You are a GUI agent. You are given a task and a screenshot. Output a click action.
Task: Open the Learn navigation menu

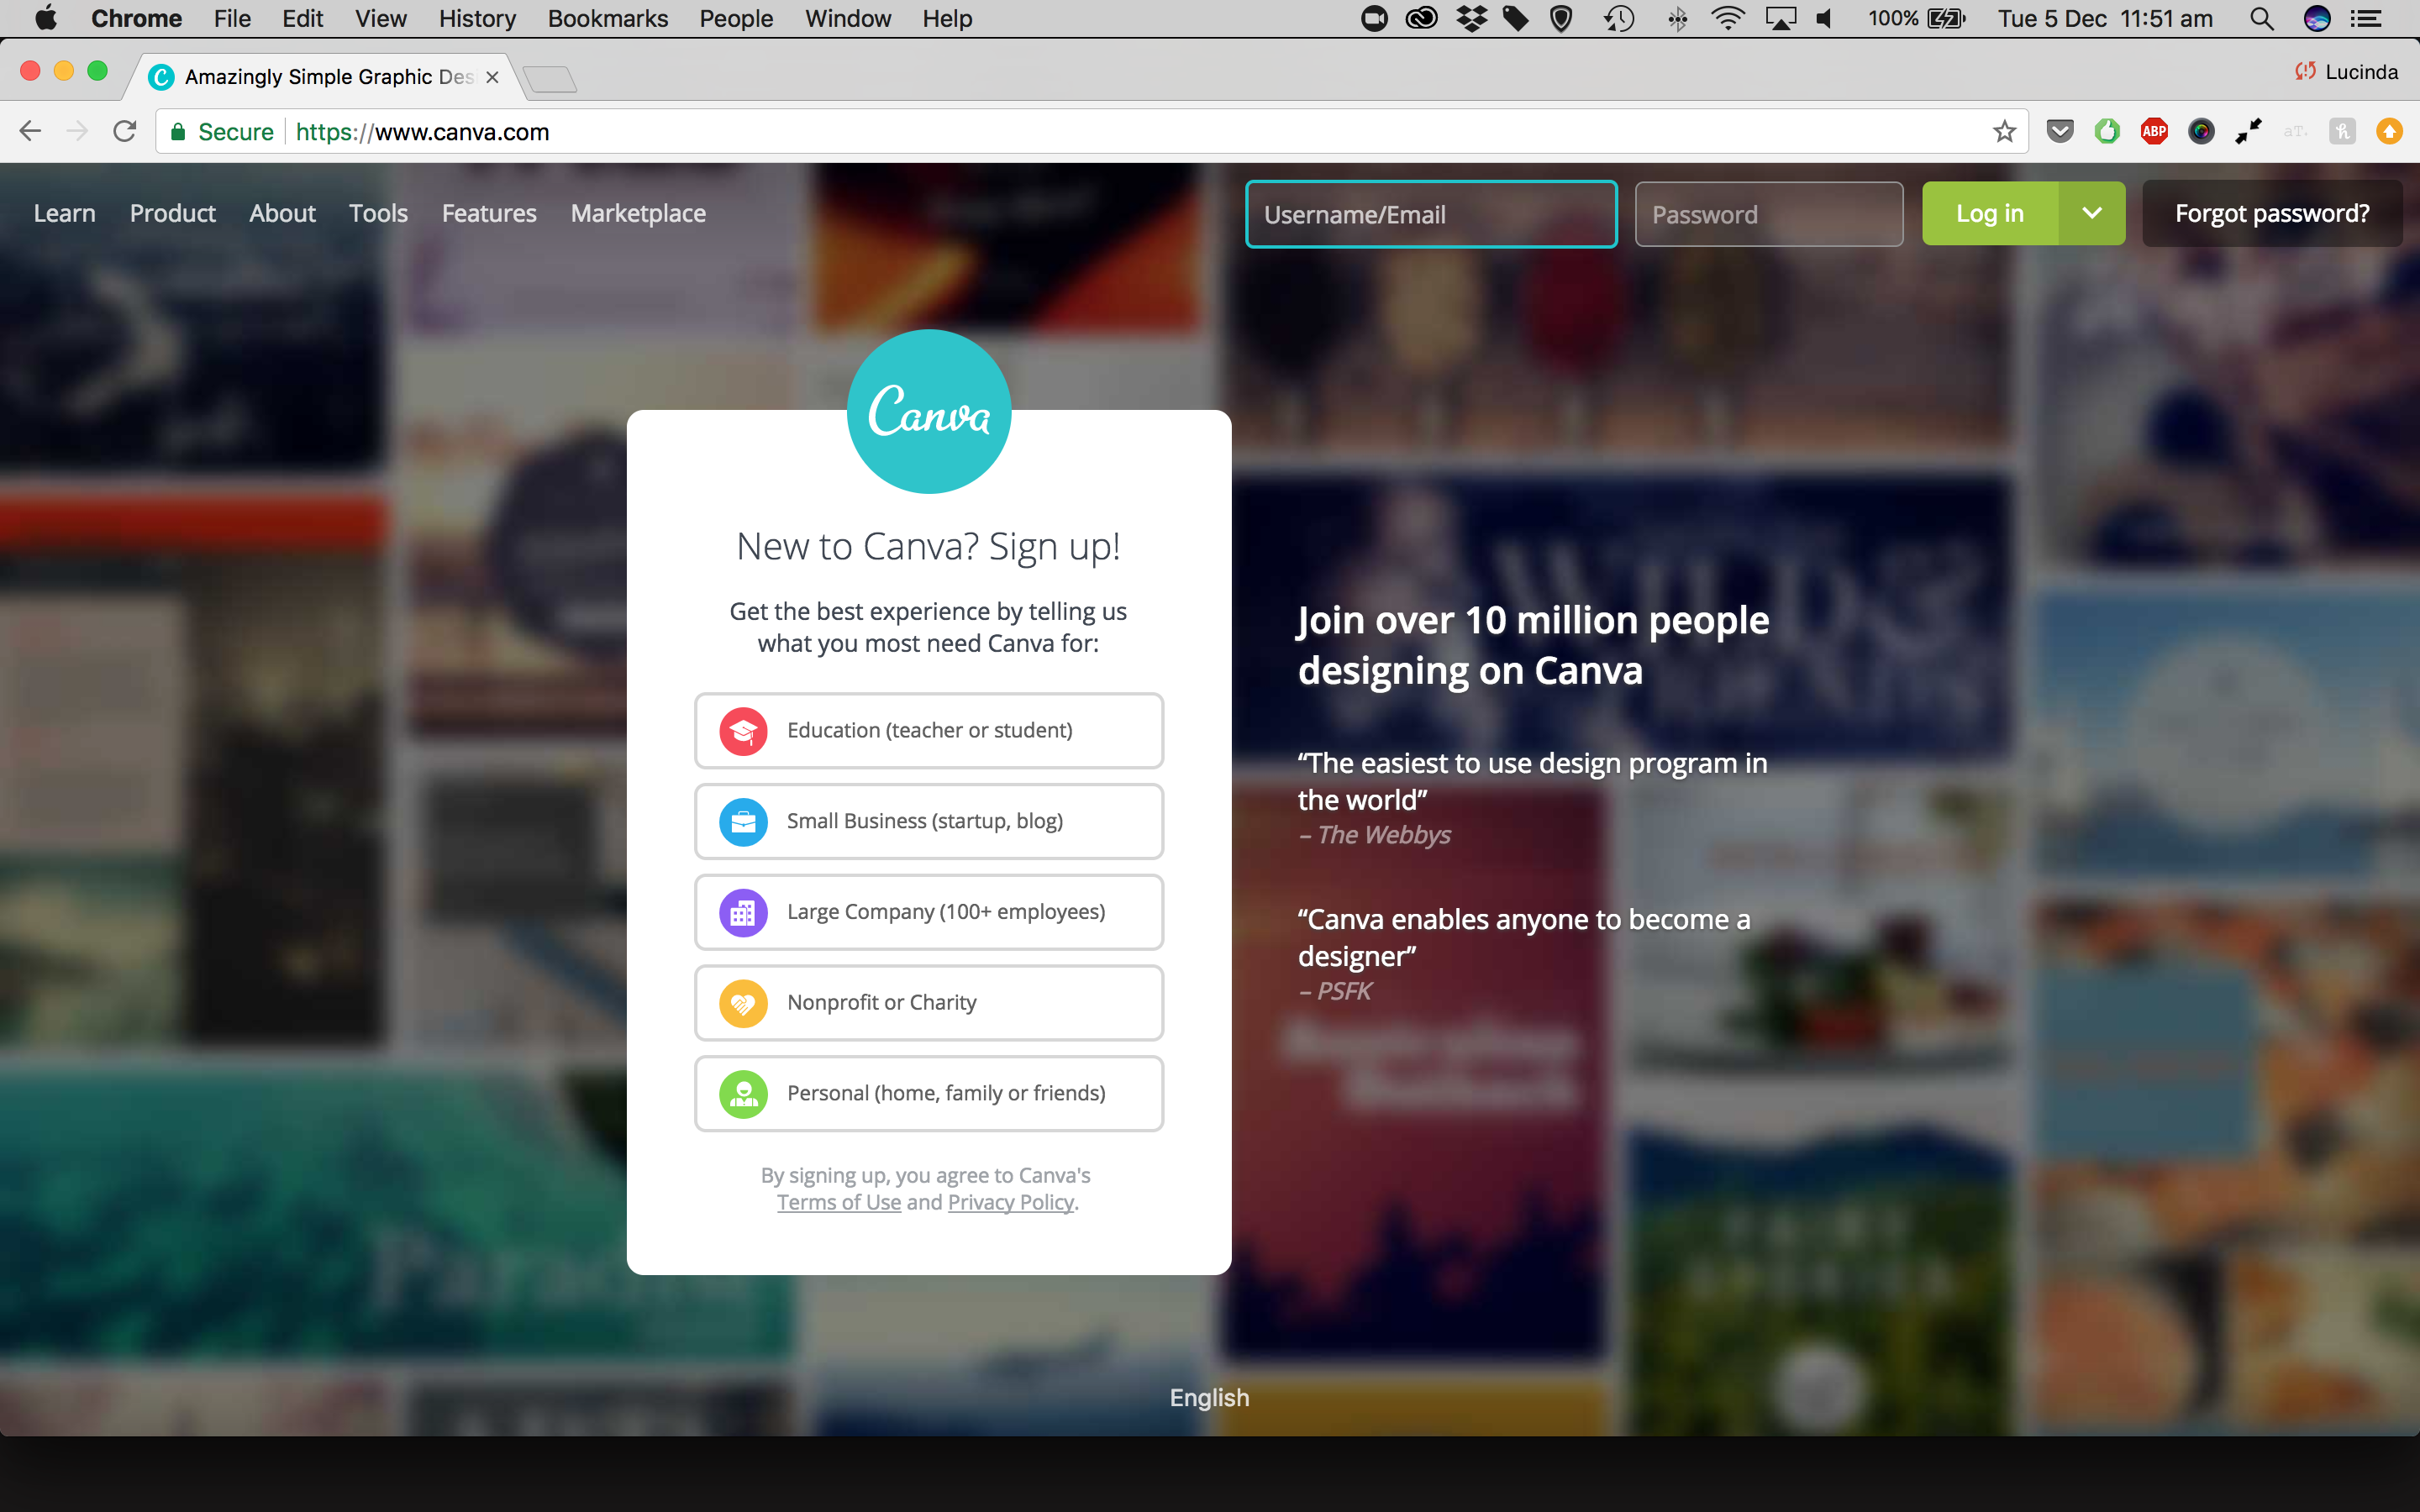tap(64, 213)
